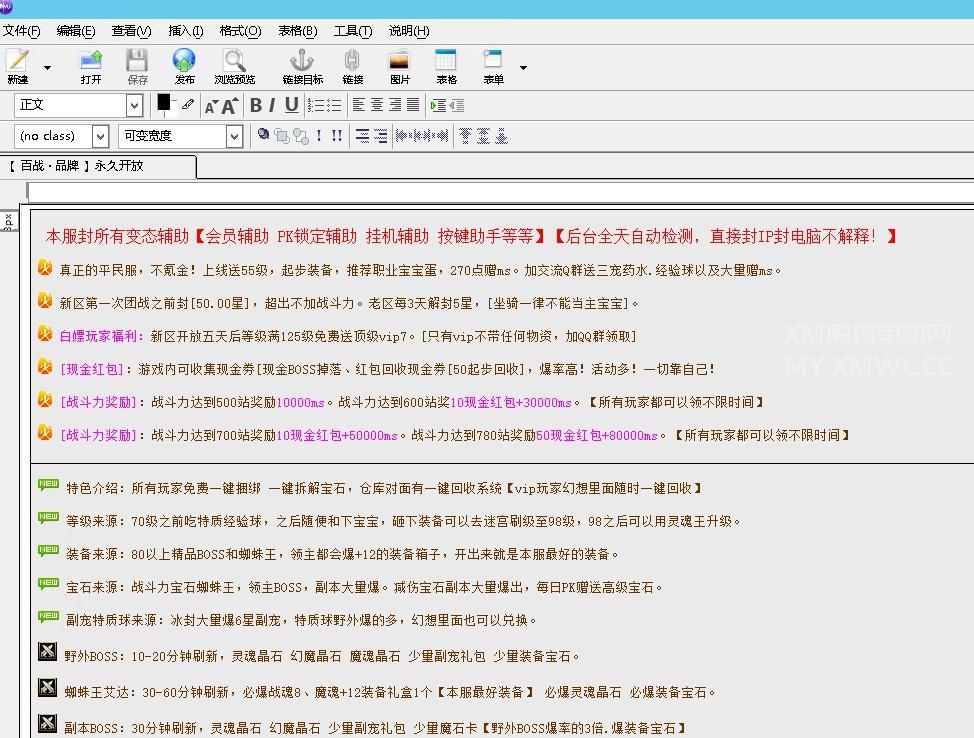The height and width of the screenshot is (738, 974).
Task: Open a file with the 打开 button
Action: pyautogui.click(x=91, y=66)
